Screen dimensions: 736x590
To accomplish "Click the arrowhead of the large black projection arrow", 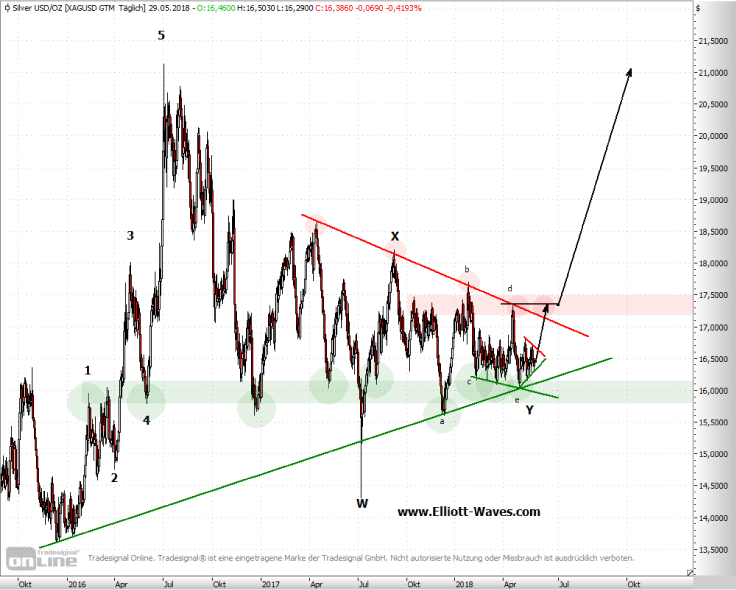I will [630, 72].
